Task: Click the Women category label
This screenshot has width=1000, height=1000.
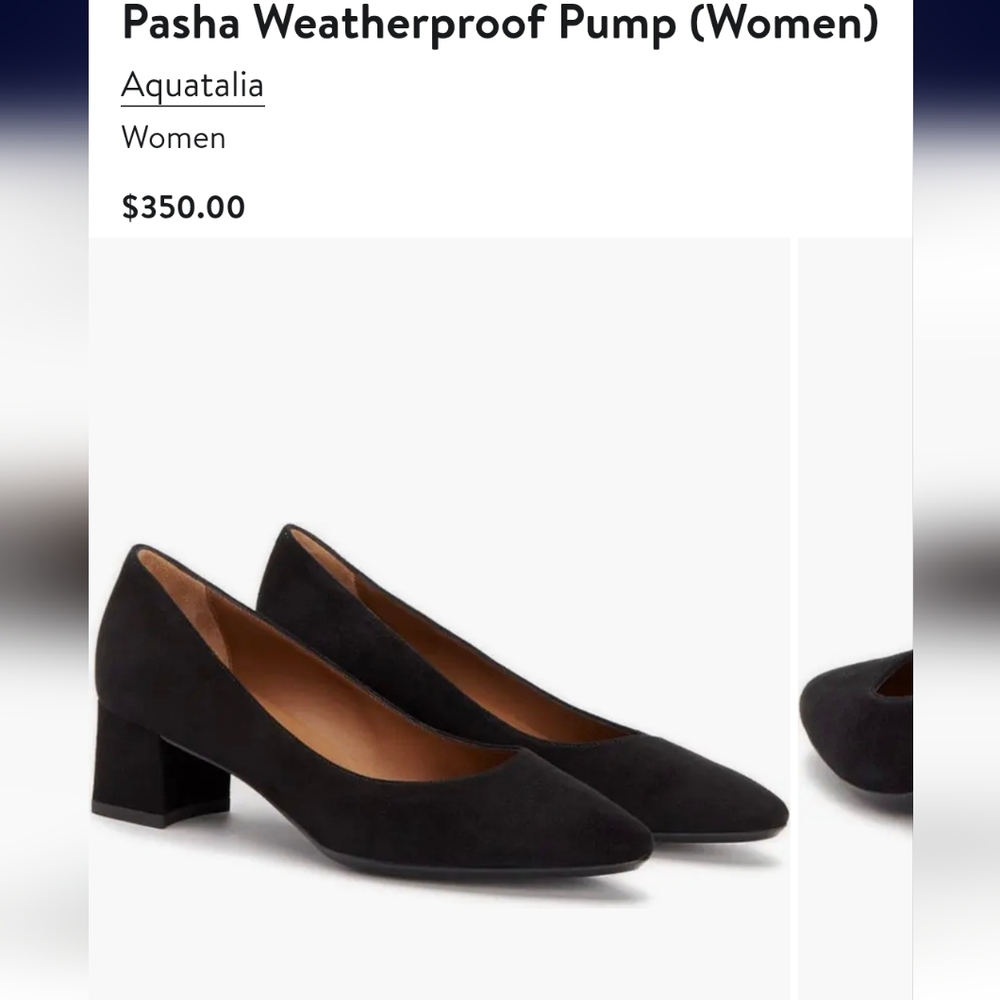Action: (172, 139)
